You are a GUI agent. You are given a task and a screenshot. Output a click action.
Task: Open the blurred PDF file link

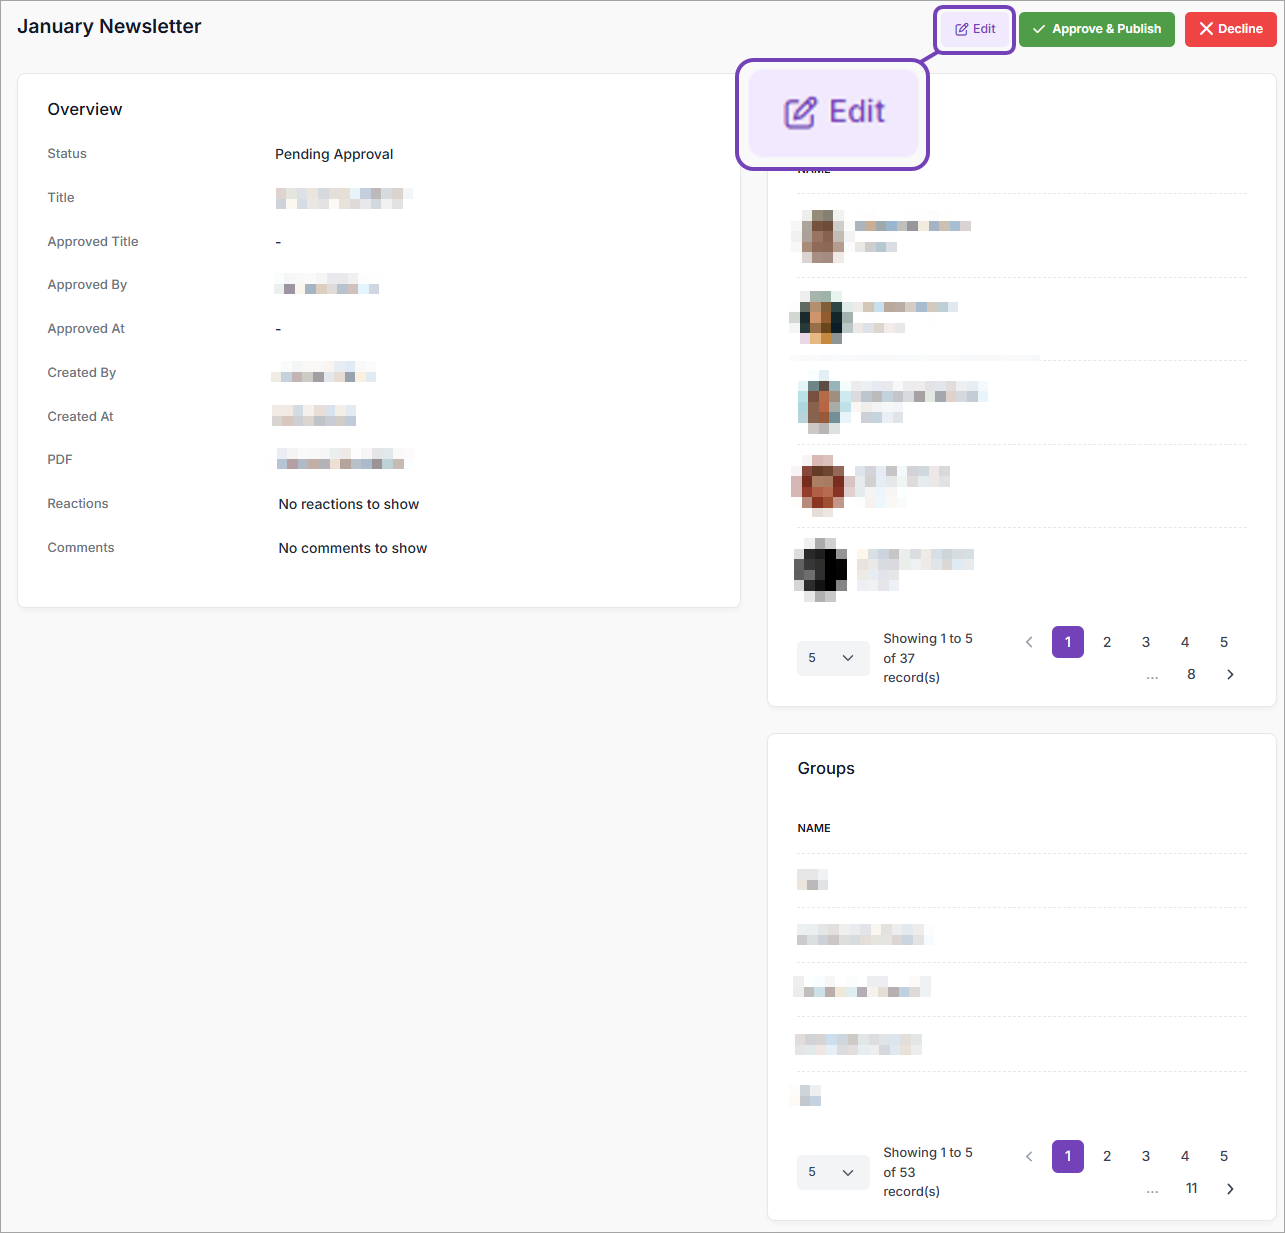(343, 460)
